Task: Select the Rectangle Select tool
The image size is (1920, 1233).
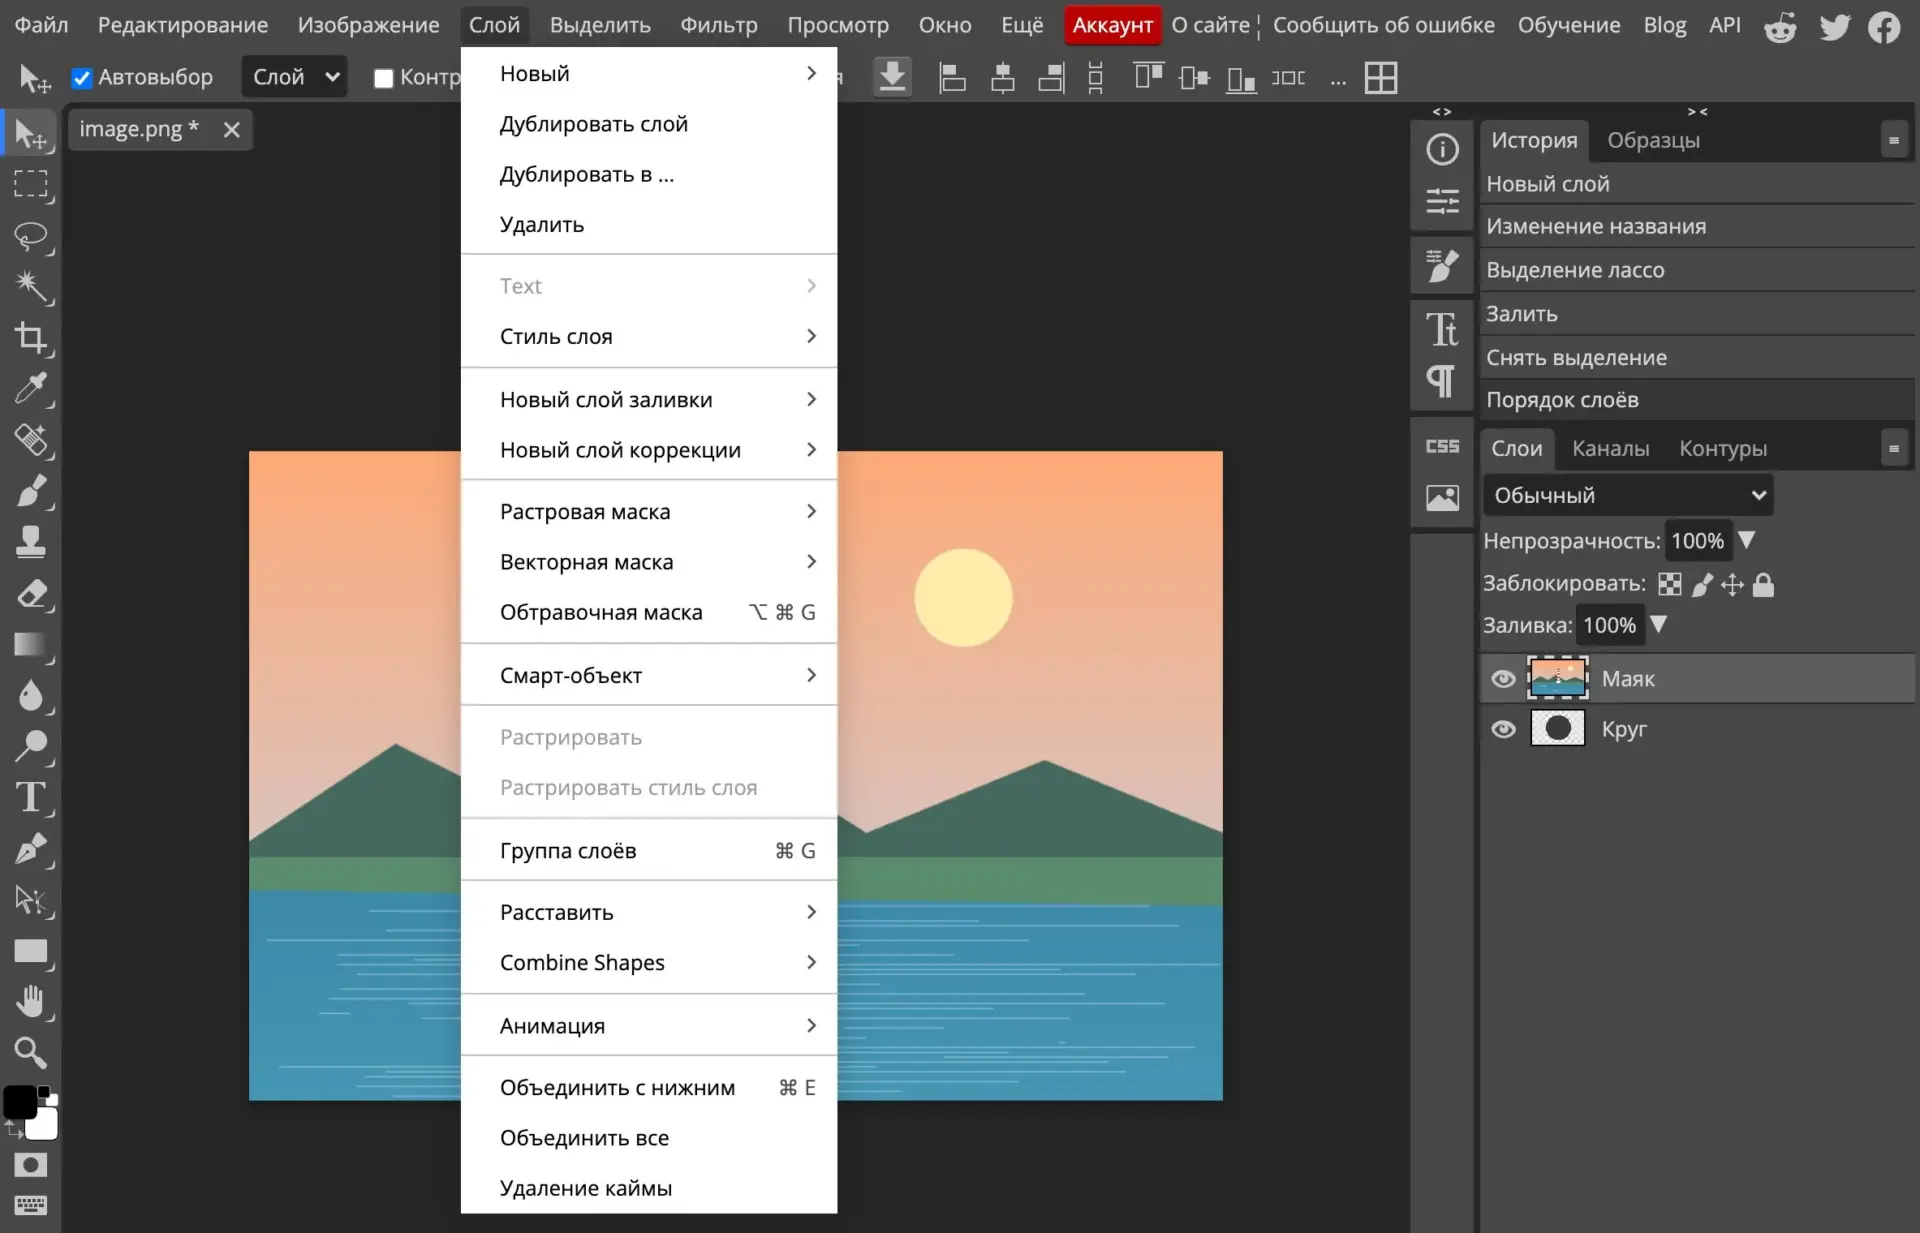Action: pos(31,184)
